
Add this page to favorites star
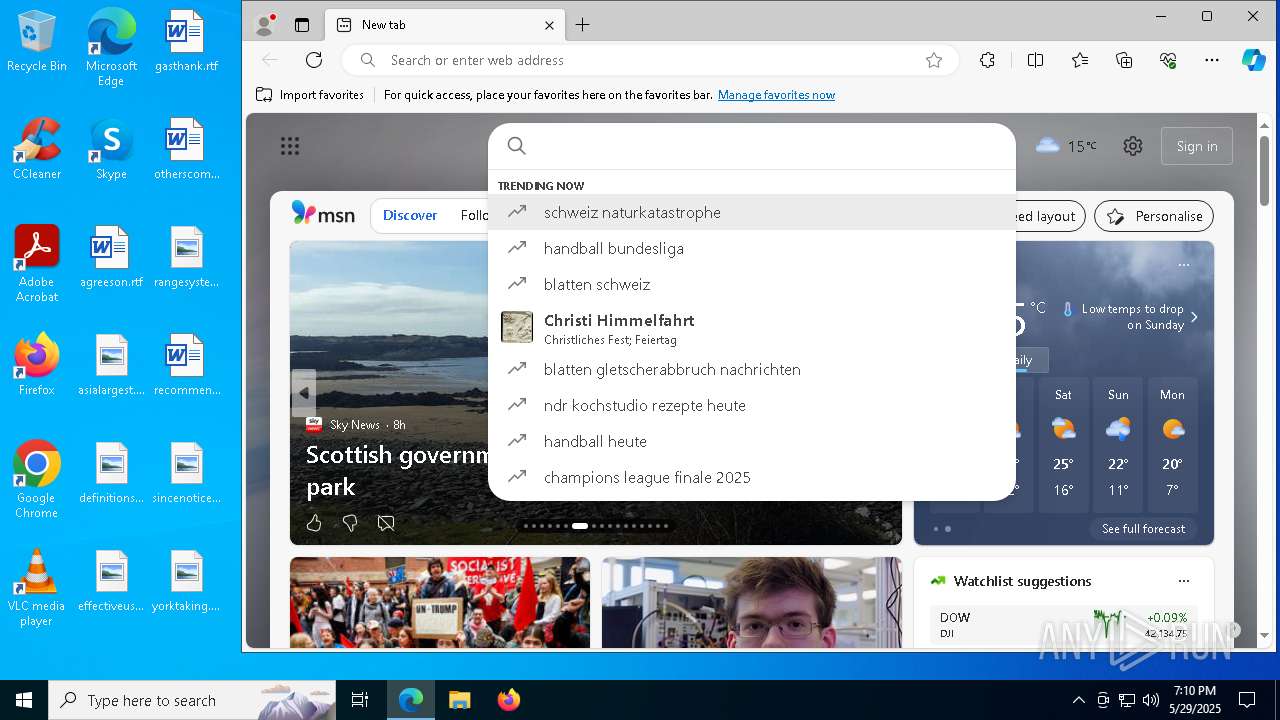(x=934, y=60)
